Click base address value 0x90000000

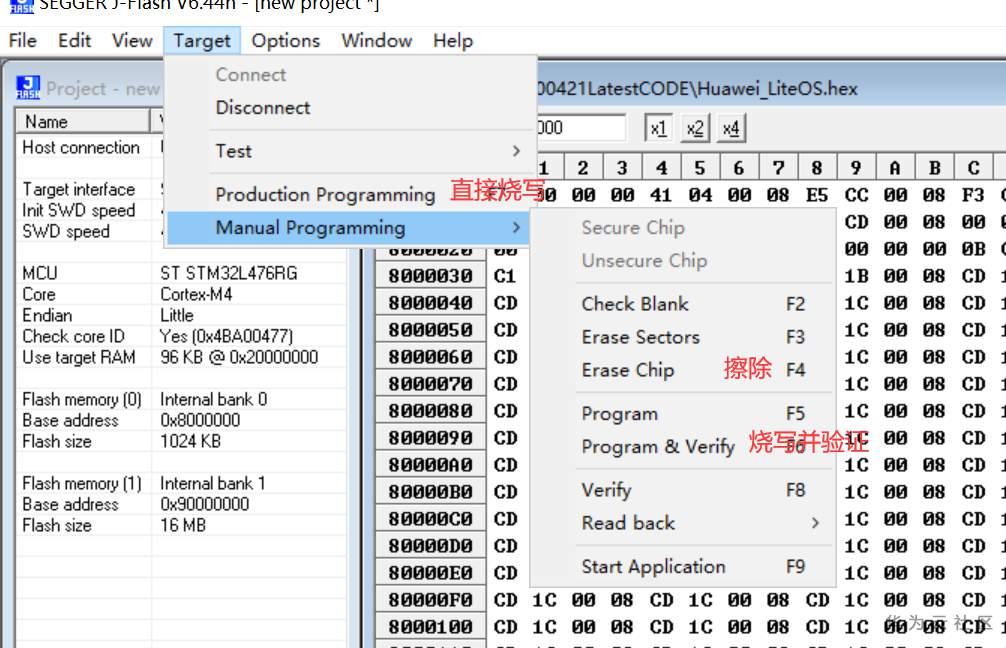coord(204,504)
